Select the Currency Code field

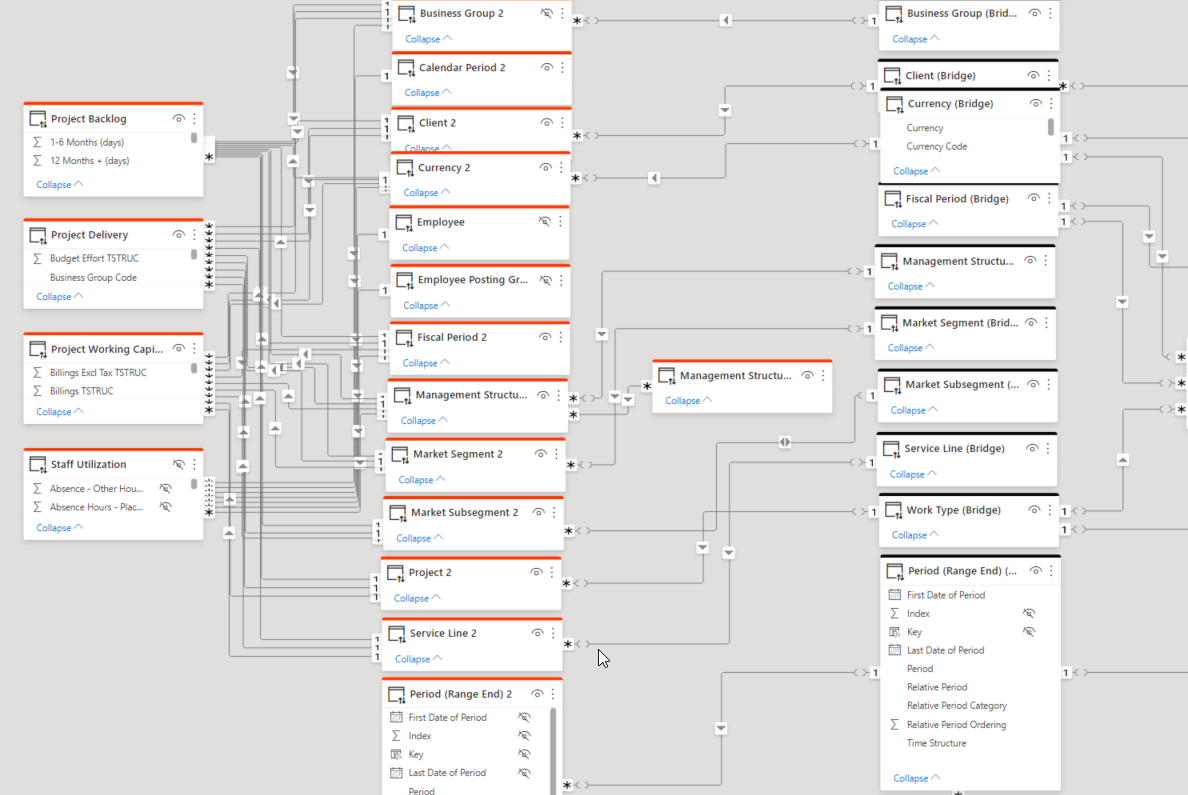point(936,147)
